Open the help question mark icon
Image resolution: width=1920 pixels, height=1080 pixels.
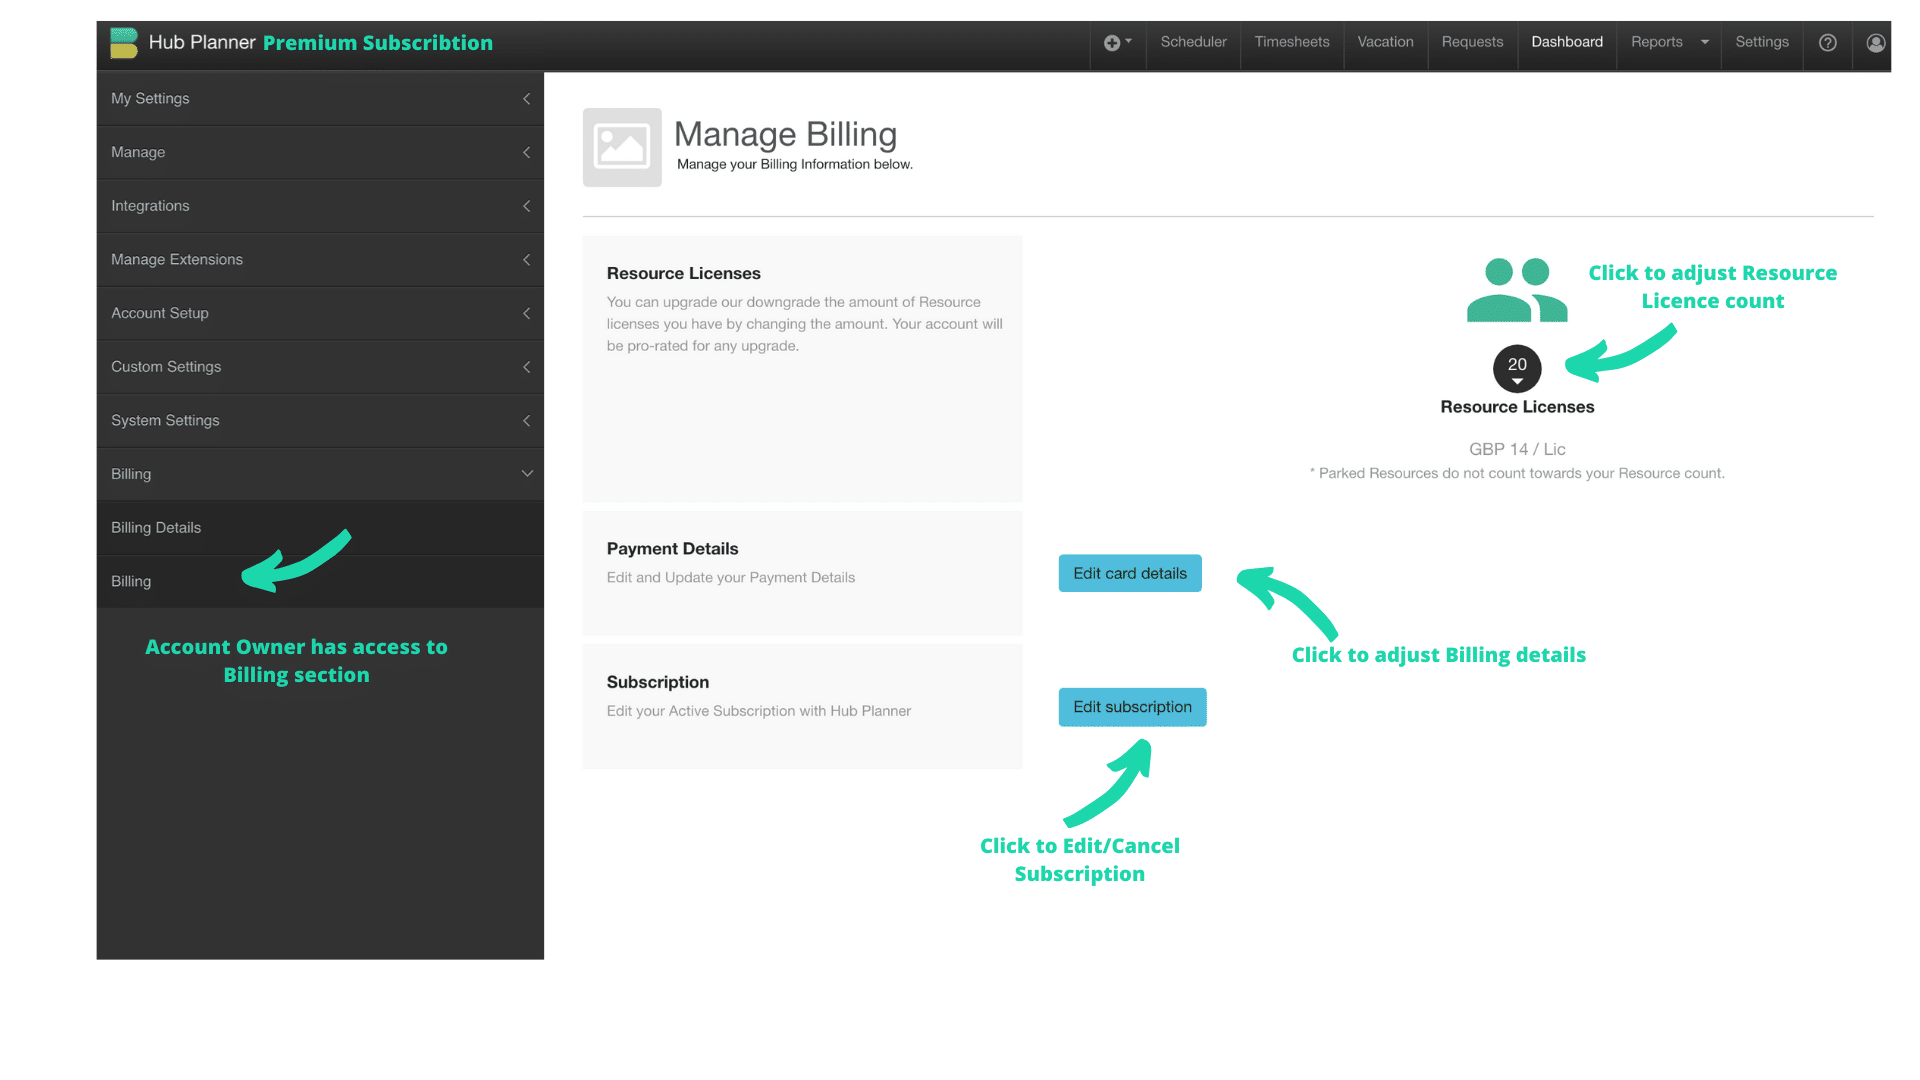tap(1827, 43)
